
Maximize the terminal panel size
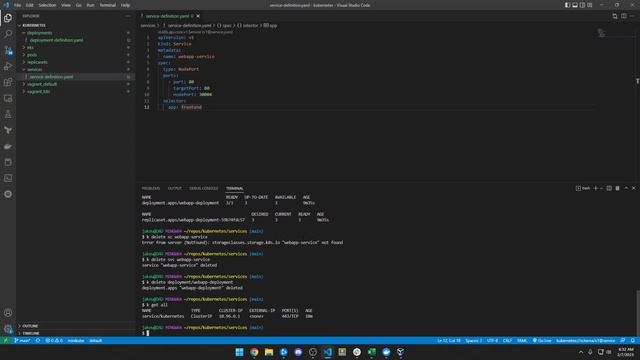click(x=626, y=188)
